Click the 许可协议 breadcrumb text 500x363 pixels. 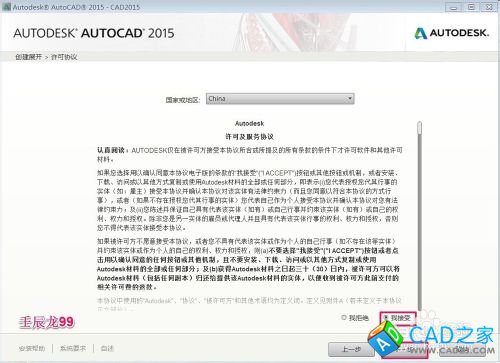[x=64, y=57]
